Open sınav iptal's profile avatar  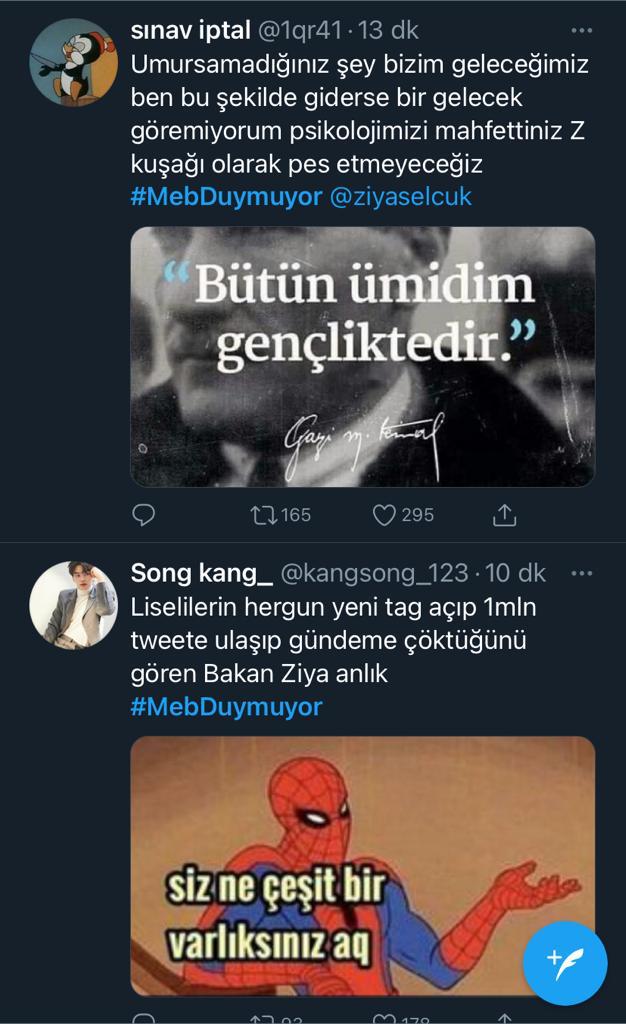click(x=73, y=62)
